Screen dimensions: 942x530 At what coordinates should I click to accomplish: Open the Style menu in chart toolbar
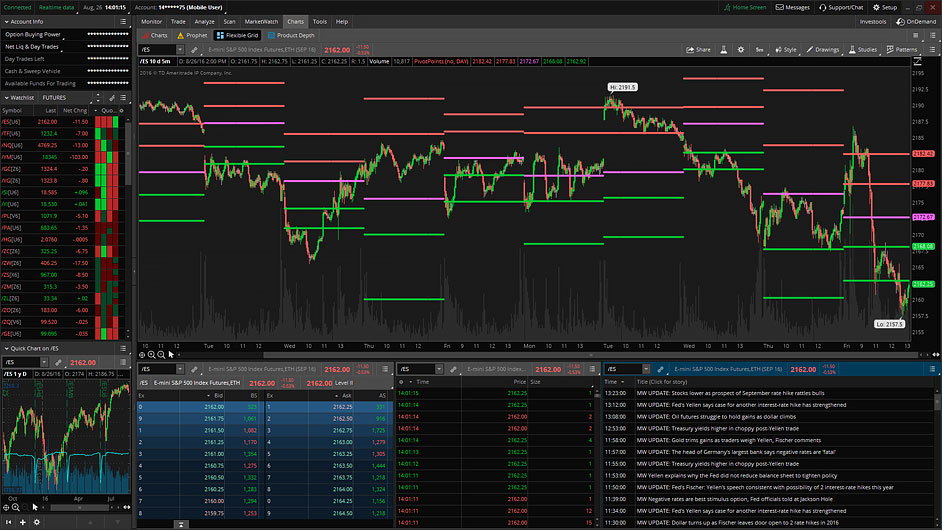point(786,50)
